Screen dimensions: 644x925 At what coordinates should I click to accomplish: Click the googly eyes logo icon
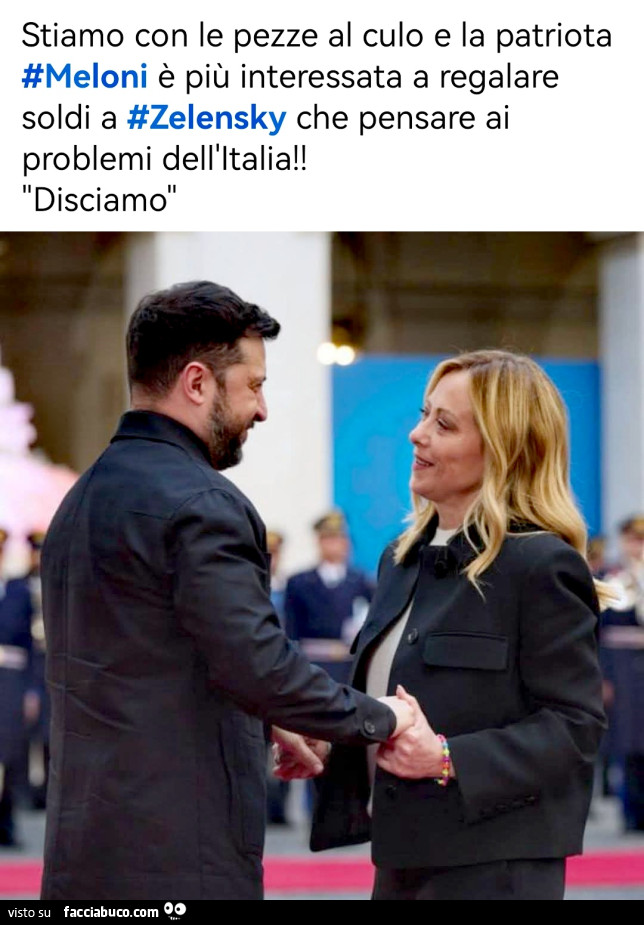(x=175, y=911)
